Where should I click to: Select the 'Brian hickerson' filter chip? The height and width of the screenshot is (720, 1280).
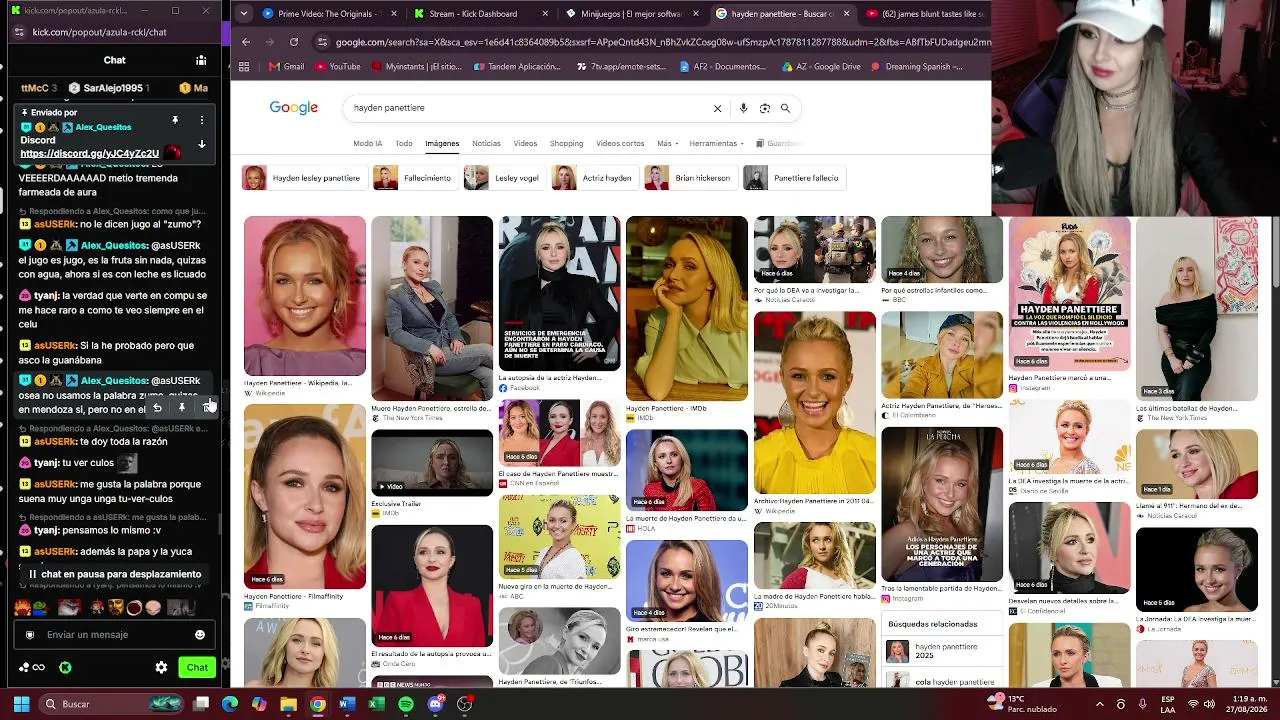690,178
